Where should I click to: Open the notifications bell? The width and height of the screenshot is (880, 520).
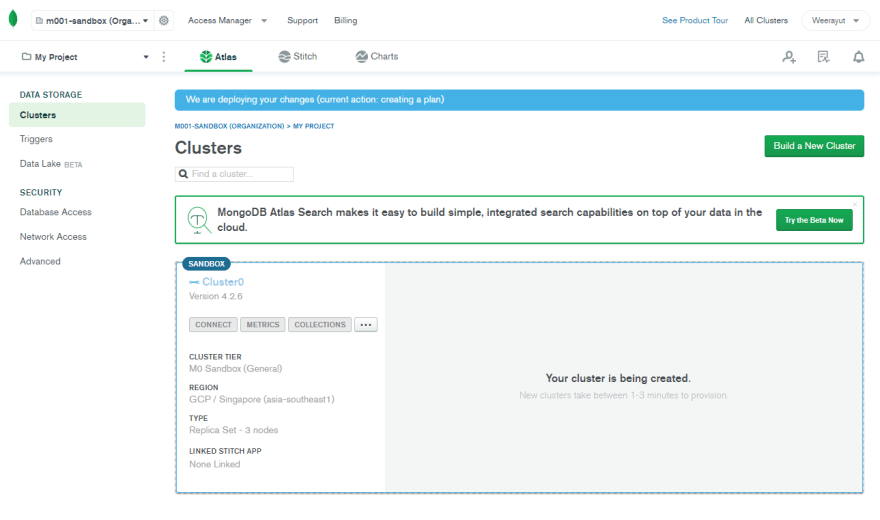click(859, 57)
